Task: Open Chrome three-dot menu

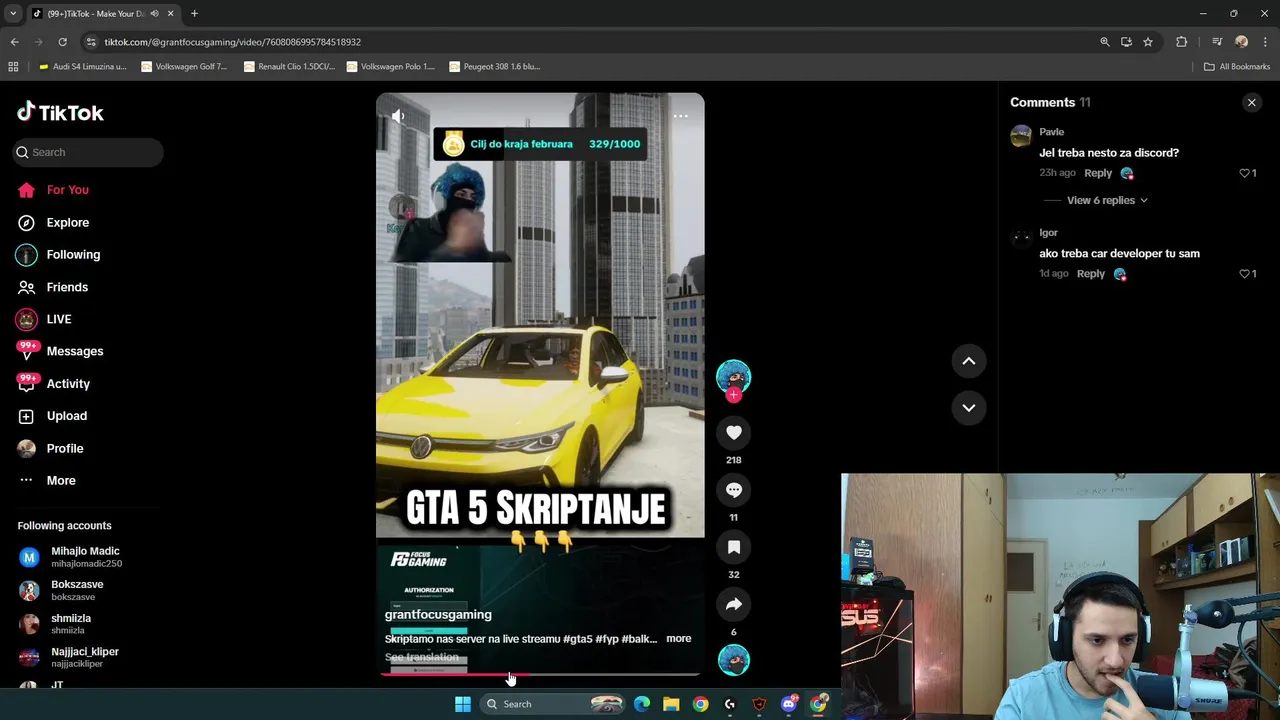Action: 1264,42
